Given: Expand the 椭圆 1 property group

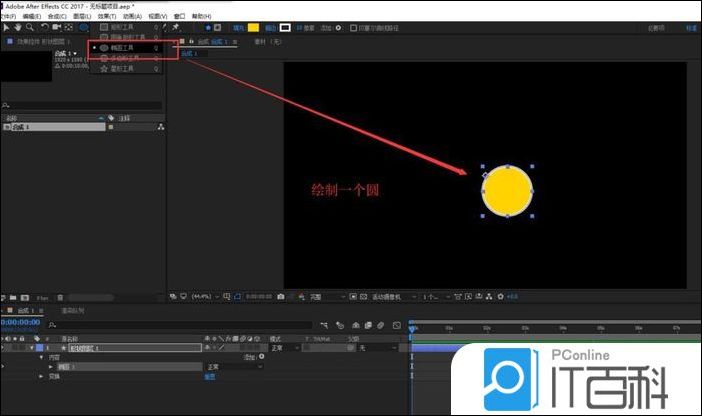Looking at the screenshot, I should pos(52,367).
